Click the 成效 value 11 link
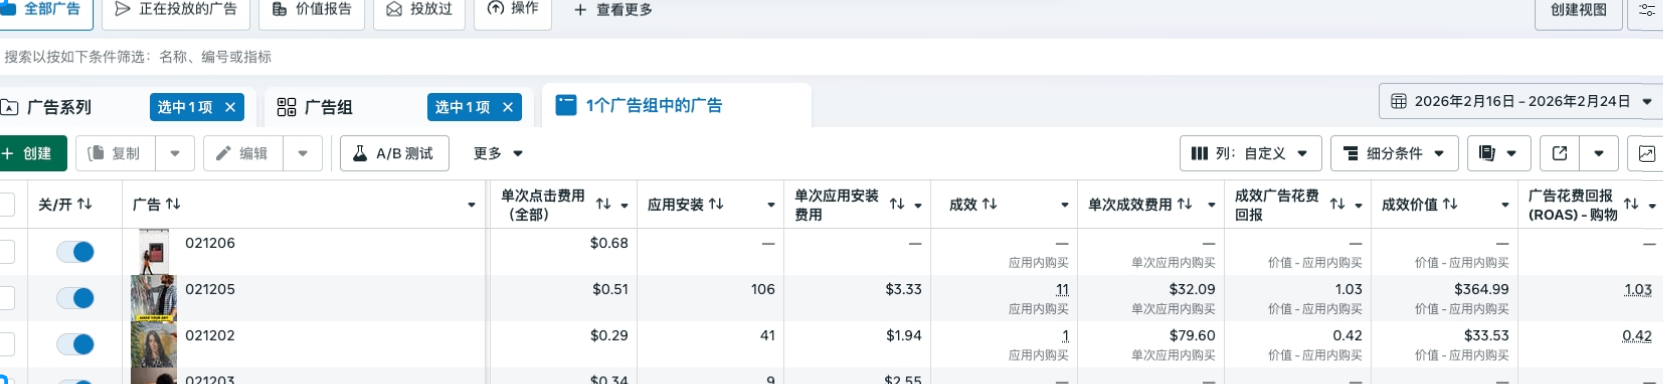 click(x=1062, y=289)
